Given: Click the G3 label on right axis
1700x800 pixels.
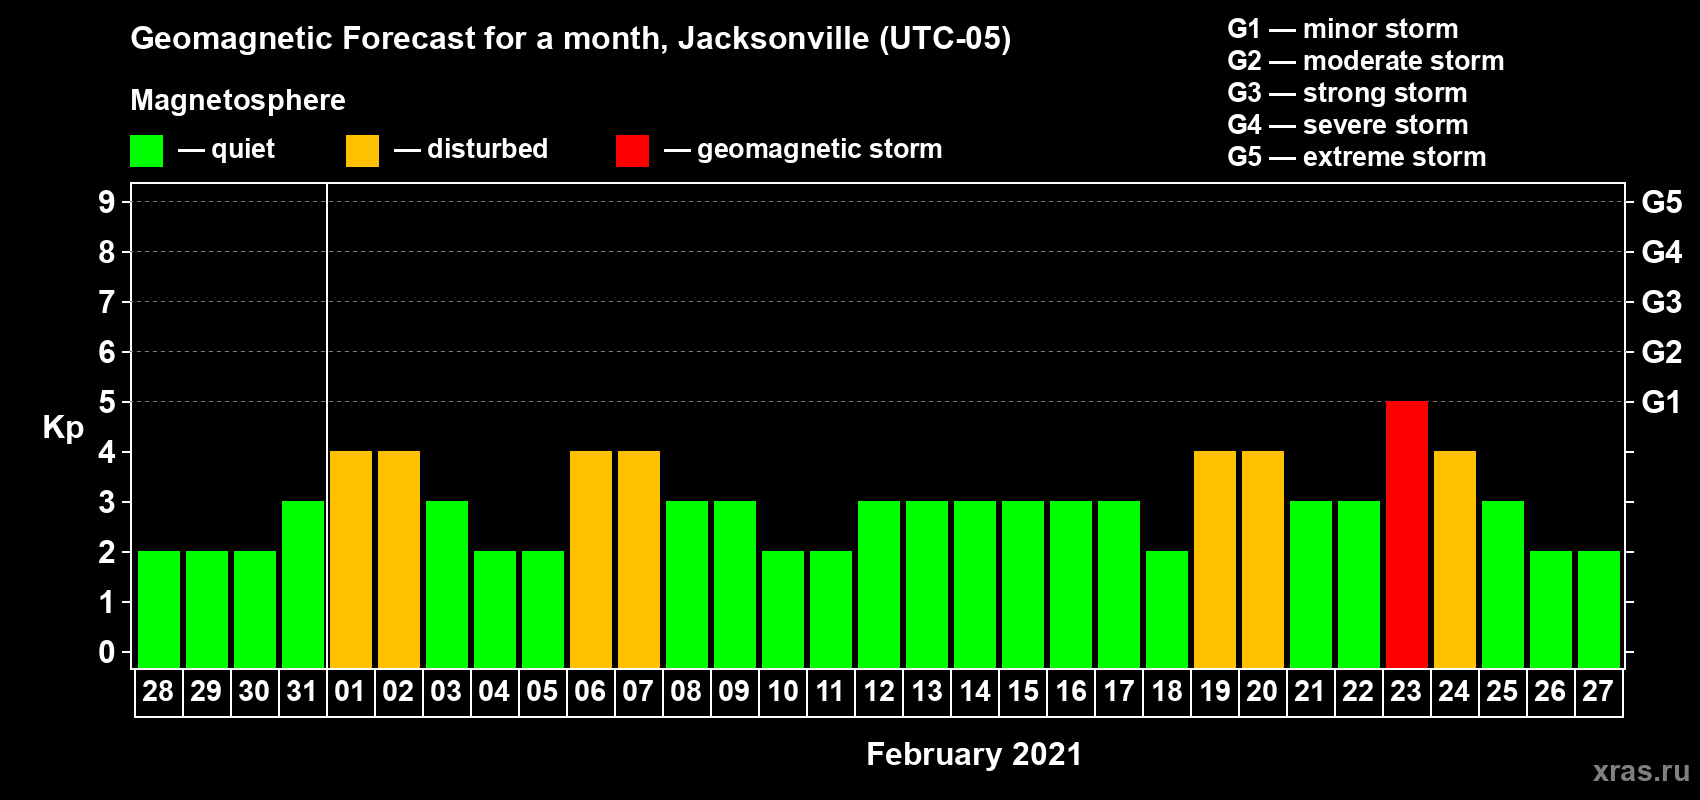Looking at the screenshot, I should 1662,302.
